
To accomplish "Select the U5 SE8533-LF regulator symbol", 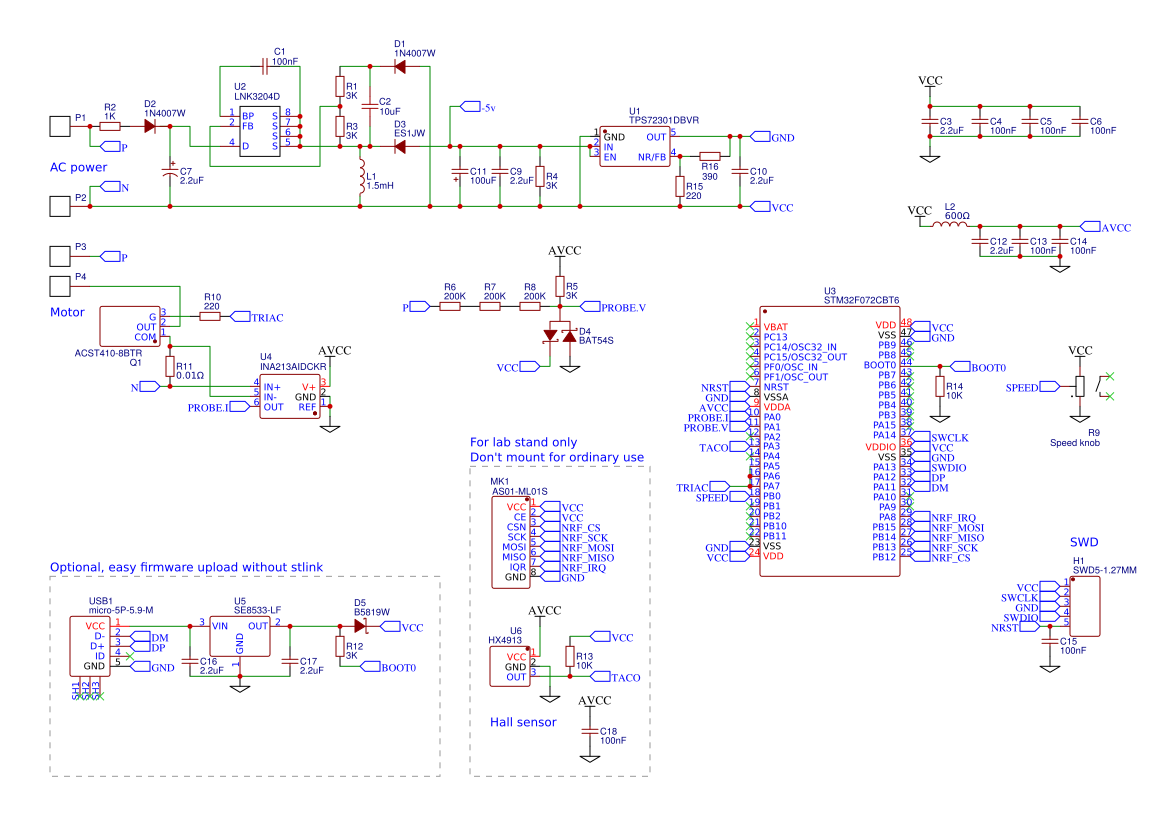I will click(239, 636).
